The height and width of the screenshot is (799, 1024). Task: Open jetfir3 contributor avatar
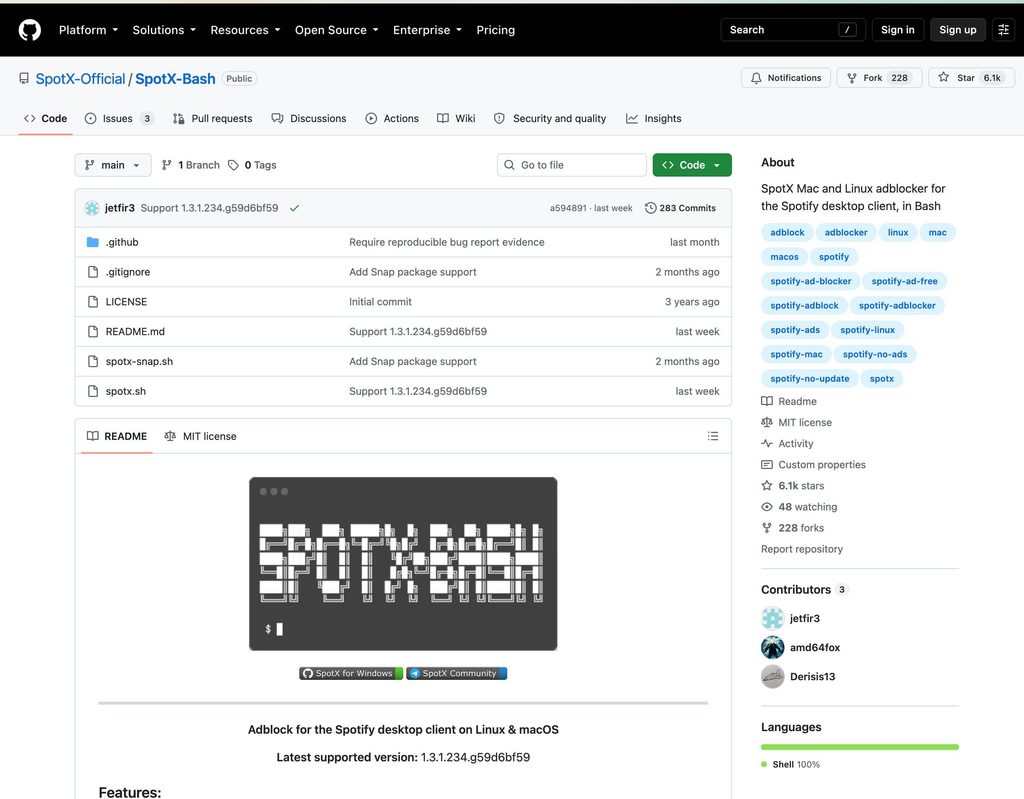[x=773, y=618]
